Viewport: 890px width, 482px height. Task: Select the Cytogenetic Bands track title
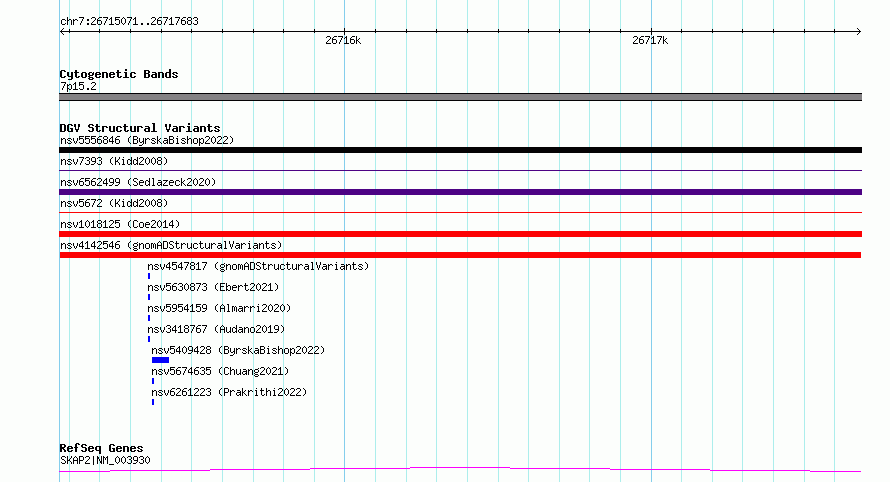pyautogui.click(x=119, y=74)
